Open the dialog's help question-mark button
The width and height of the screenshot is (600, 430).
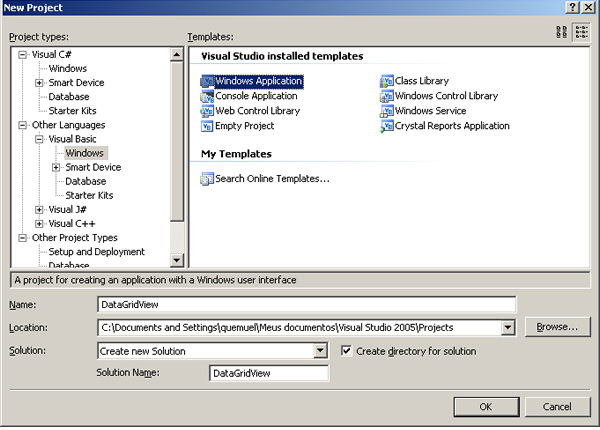(x=572, y=7)
